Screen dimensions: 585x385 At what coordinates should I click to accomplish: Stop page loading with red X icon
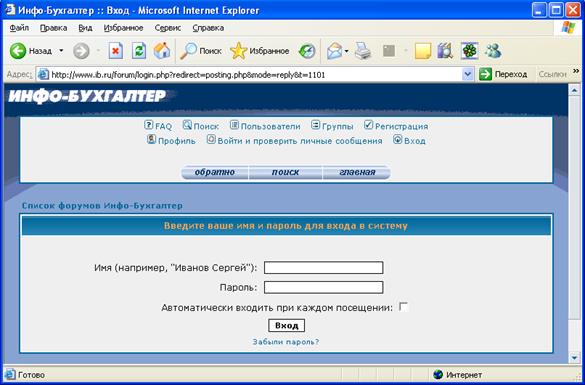click(116, 51)
